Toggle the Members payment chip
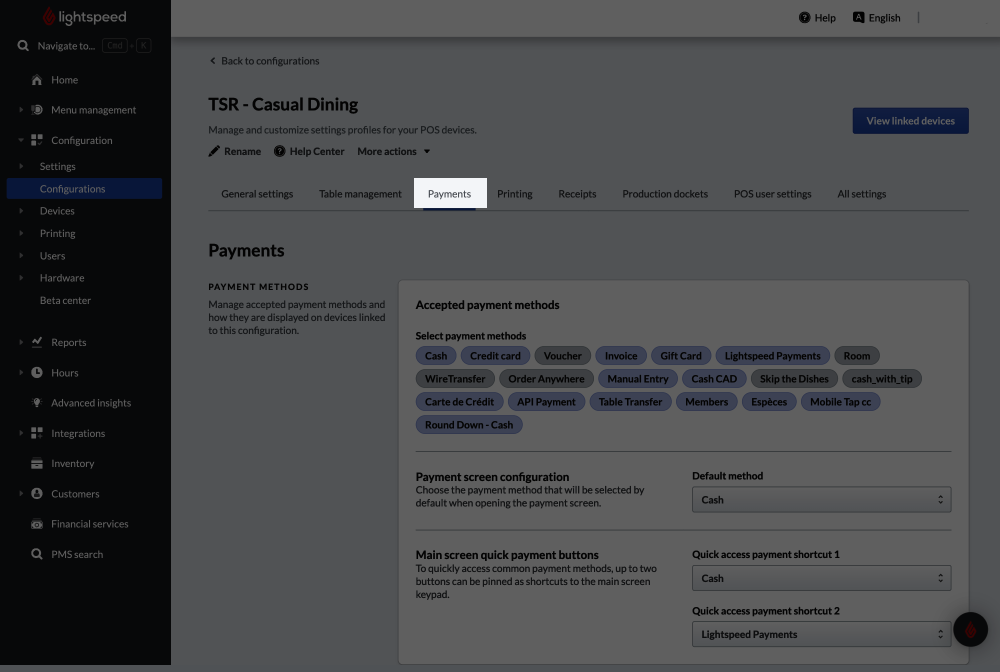The width and height of the screenshot is (1000, 672). pyautogui.click(x=707, y=402)
